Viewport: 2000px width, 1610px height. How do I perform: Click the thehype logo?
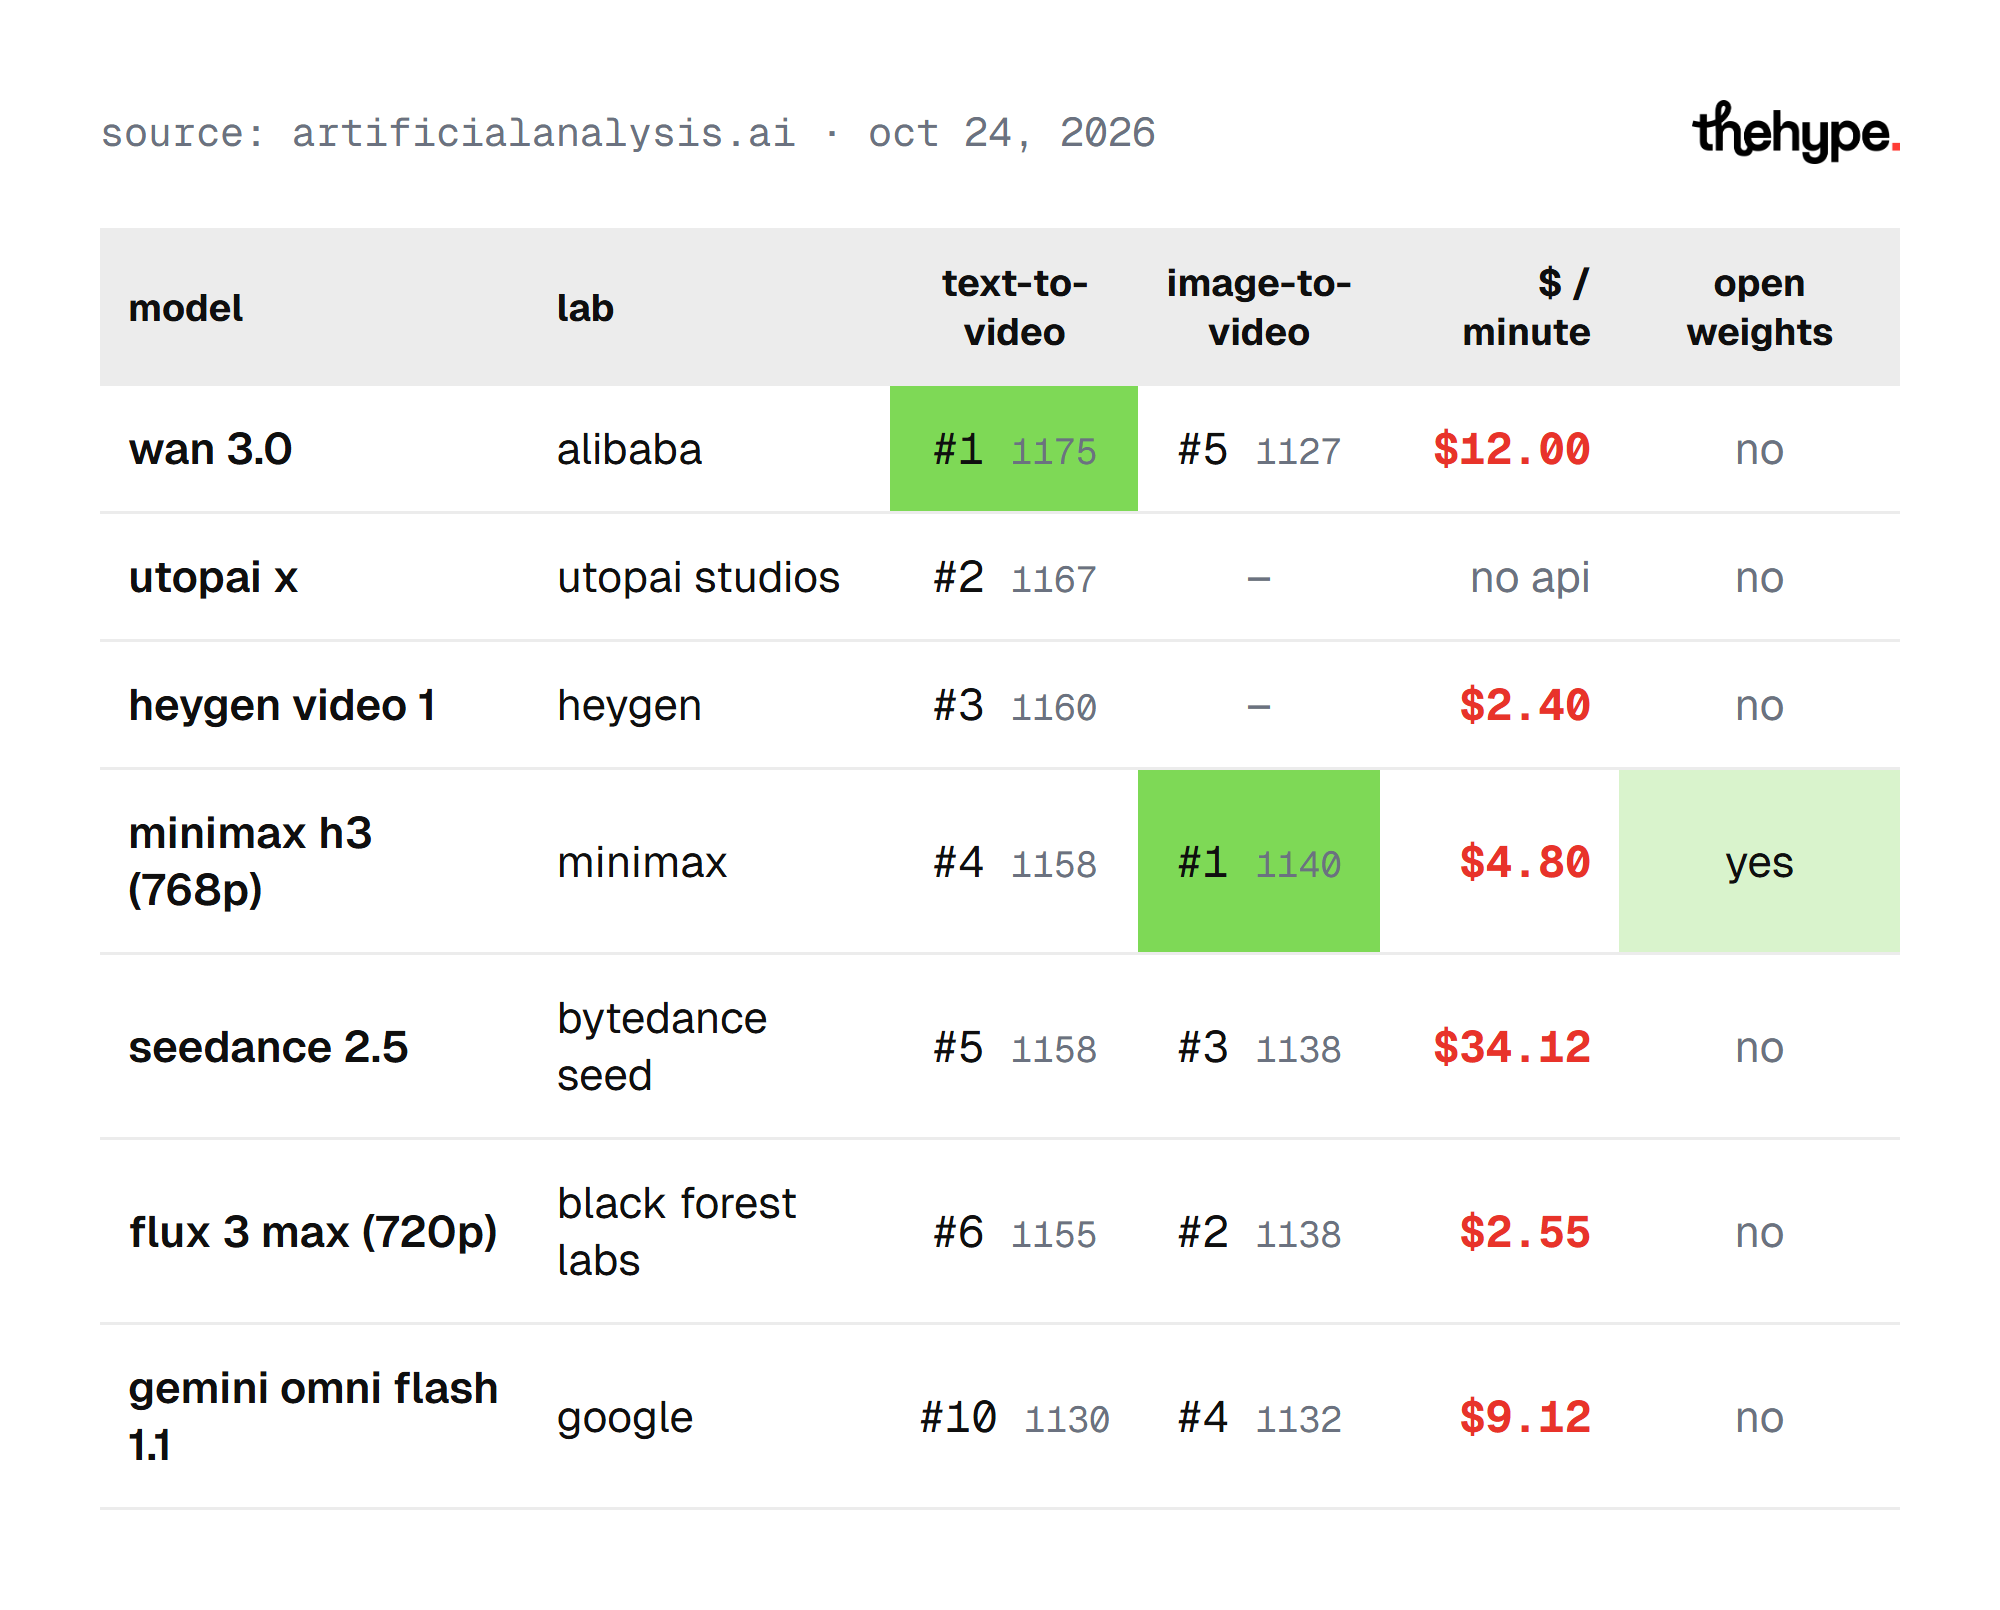point(1796,132)
